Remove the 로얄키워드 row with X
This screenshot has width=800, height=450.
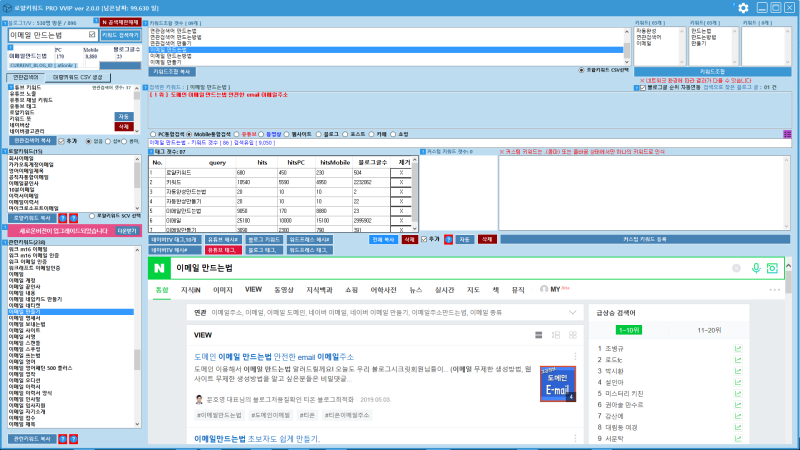click(x=401, y=172)
